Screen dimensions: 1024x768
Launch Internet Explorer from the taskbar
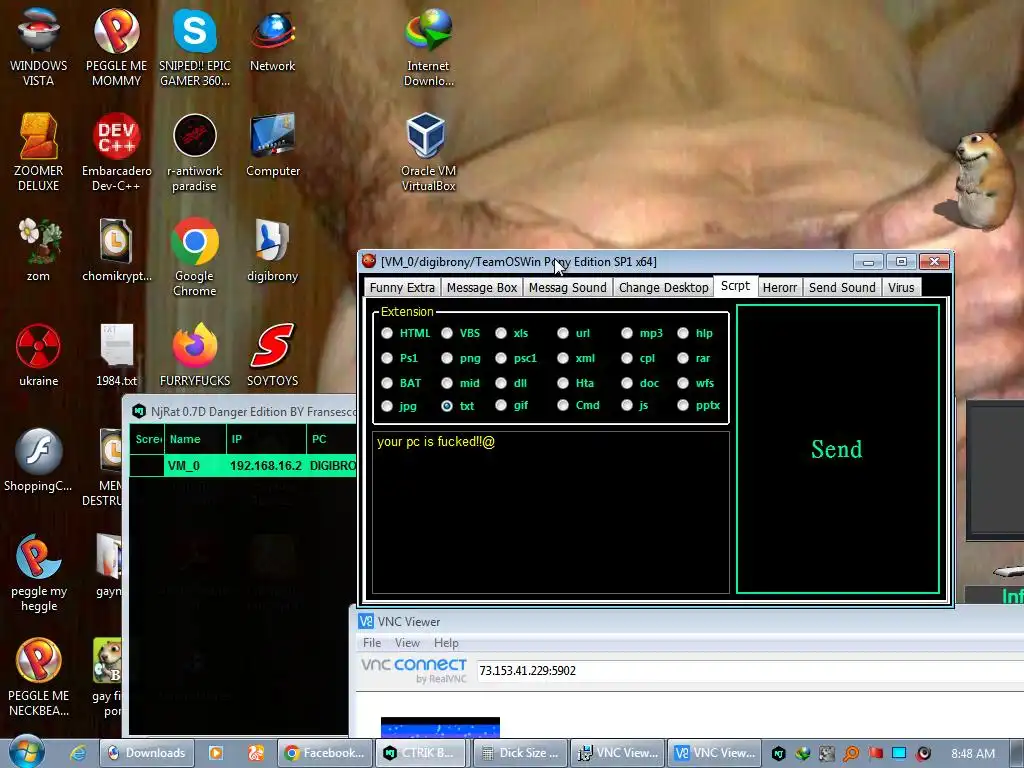click(78, 753)
